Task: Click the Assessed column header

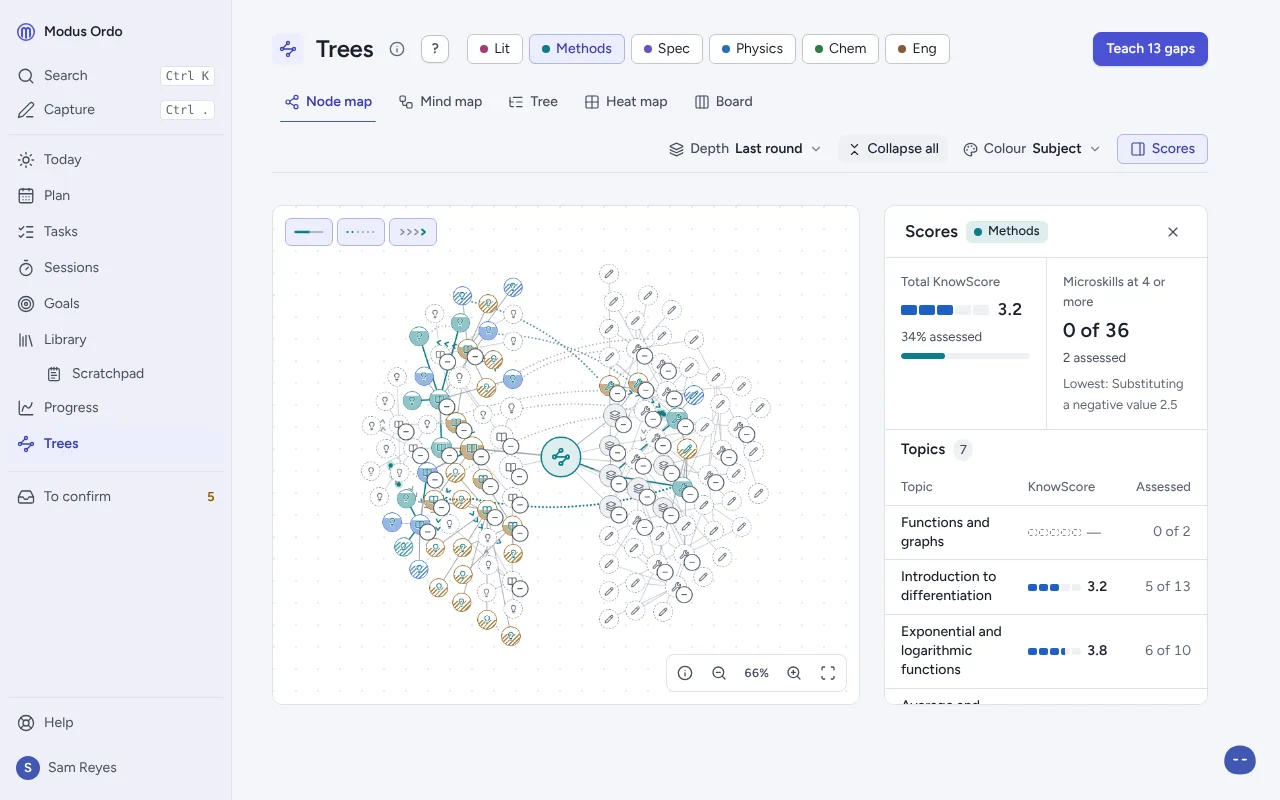Action: coord(1163,487)
